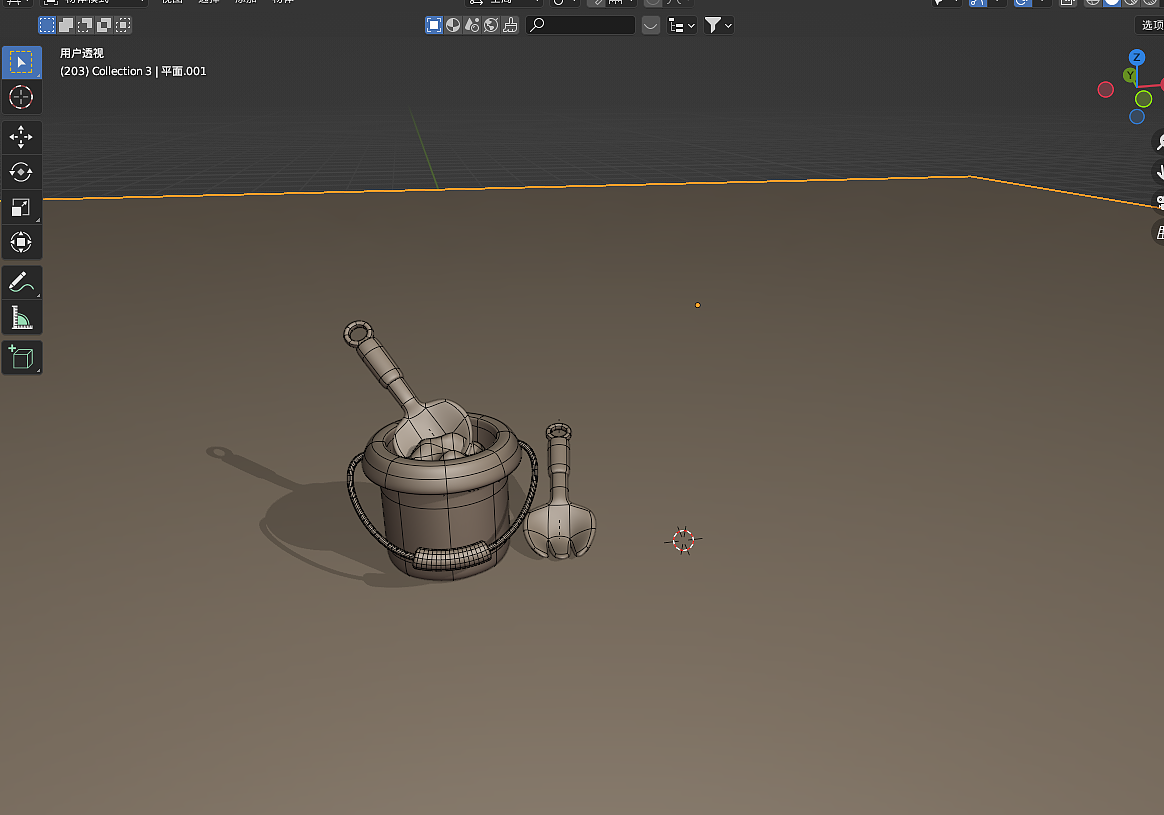The width and height of the screenshot is (1164, 815).
Task: Click the zoom magnifier navigation button
Action: point(1159,141)
